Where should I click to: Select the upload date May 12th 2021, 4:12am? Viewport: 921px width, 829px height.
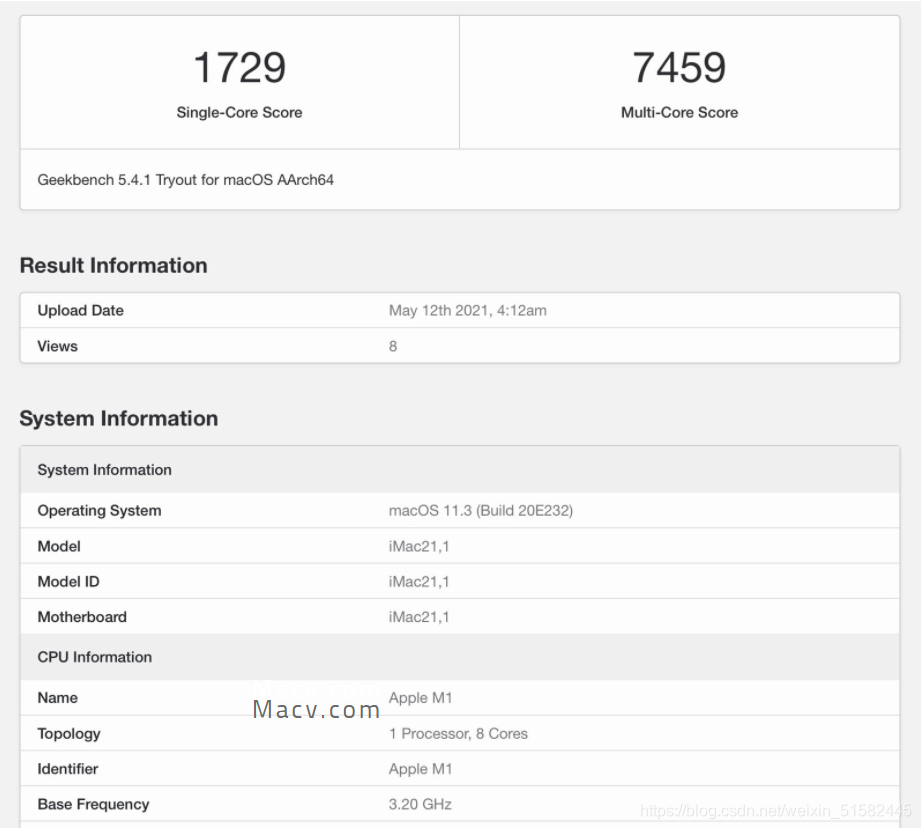468,310
